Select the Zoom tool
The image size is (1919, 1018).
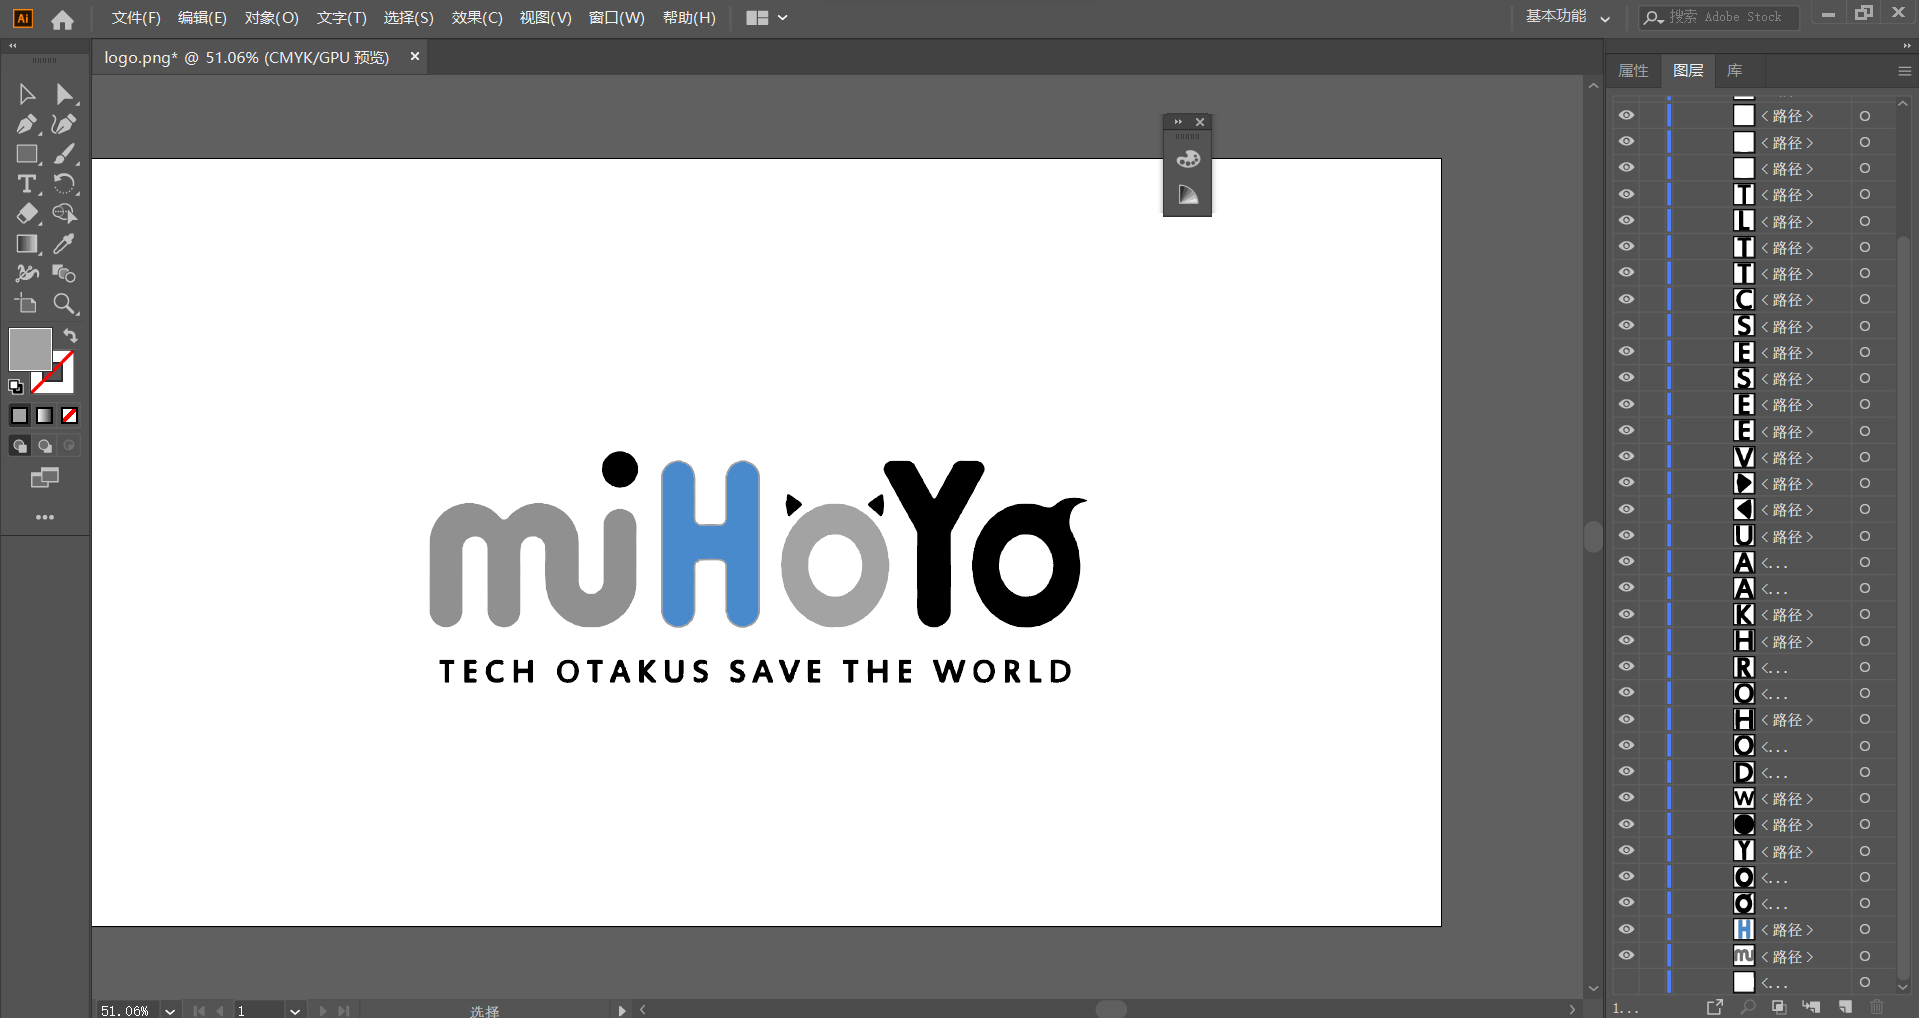tap(64, 304)
